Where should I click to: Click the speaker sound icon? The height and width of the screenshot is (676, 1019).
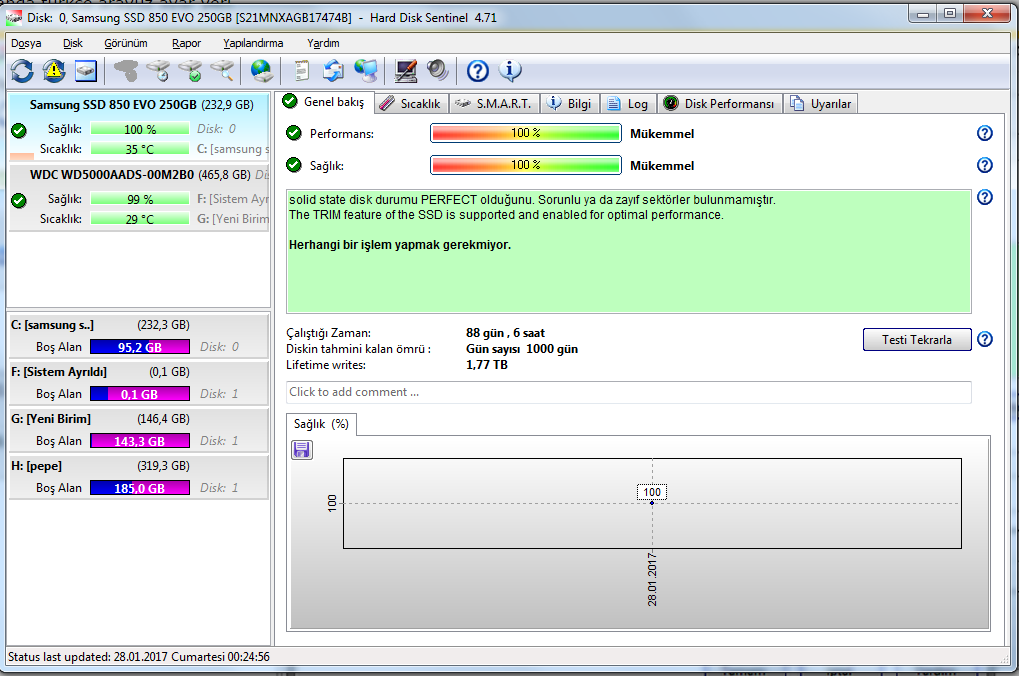[438, 71]
